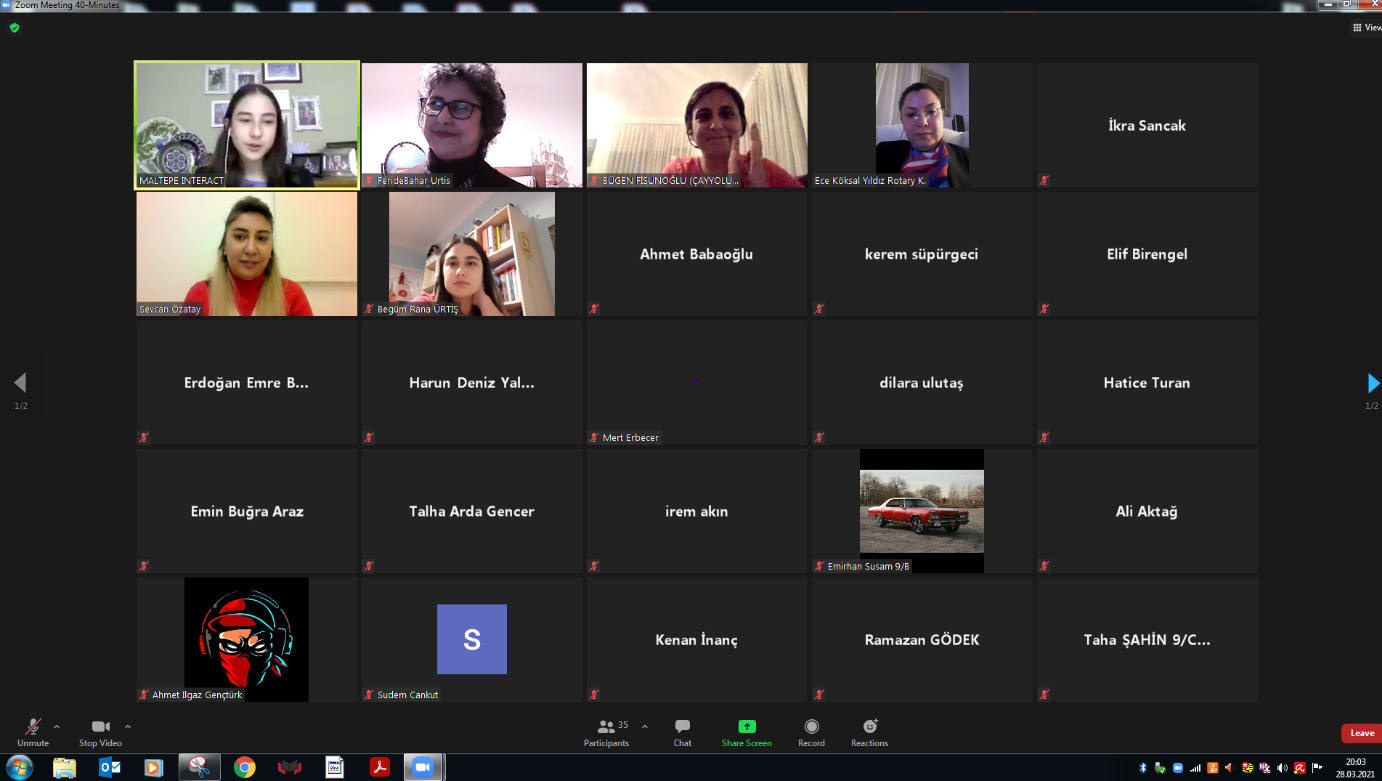Leave the meeting
The height and width of the screenshot is (781, 1382).
[x=1361, y=733]
